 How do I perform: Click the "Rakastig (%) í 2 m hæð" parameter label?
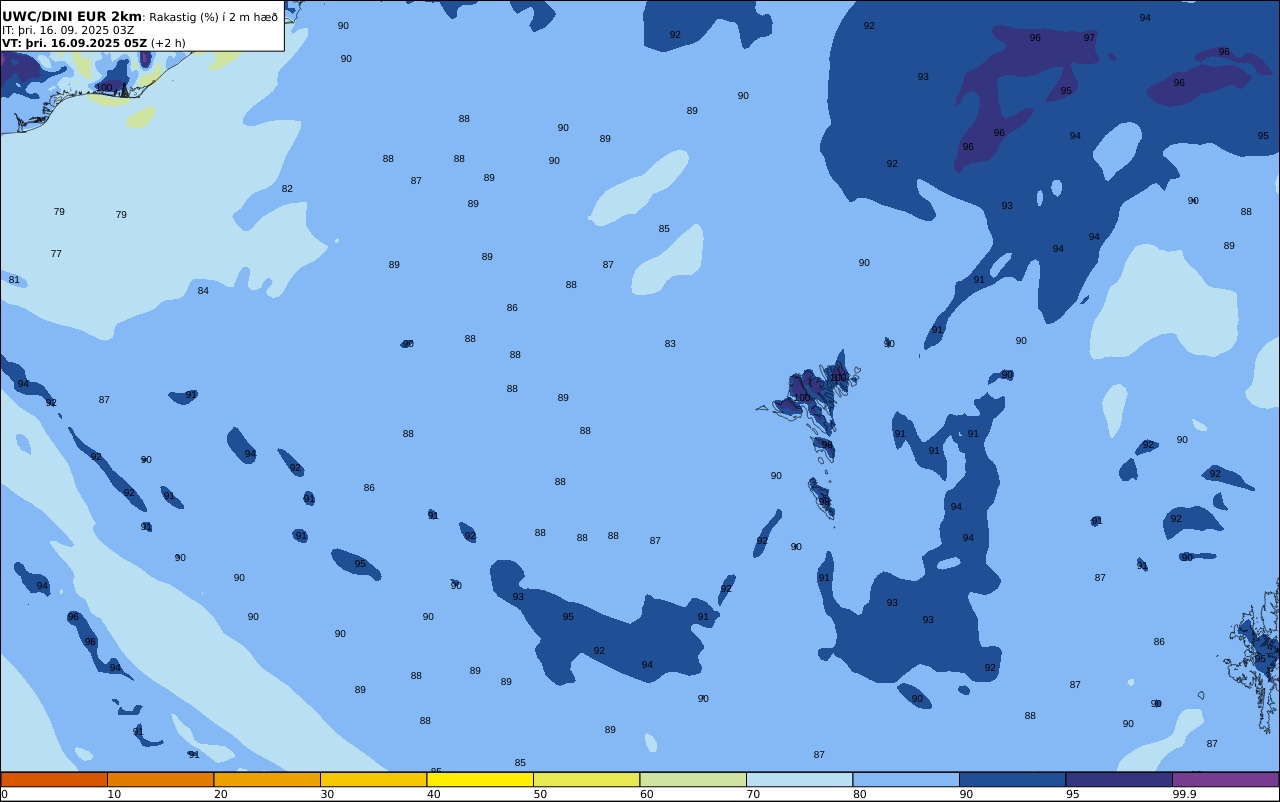point(214,17)
